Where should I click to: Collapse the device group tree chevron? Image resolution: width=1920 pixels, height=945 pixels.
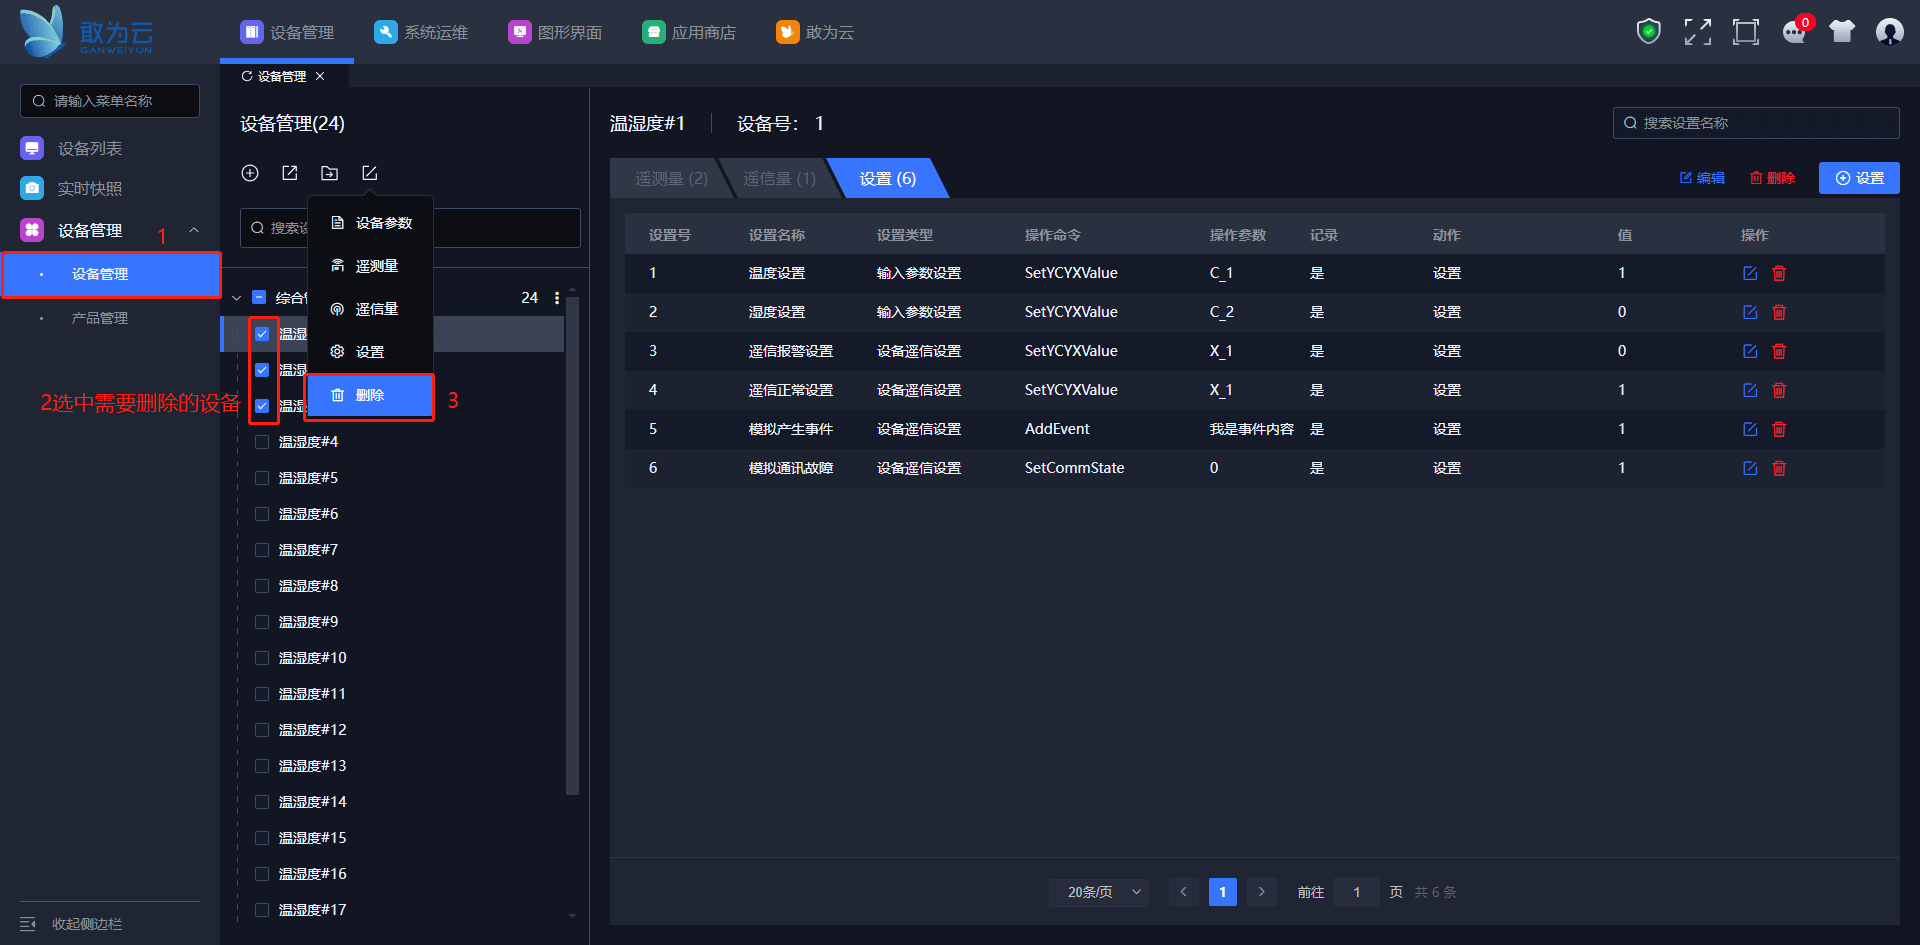tap(237, 298)
